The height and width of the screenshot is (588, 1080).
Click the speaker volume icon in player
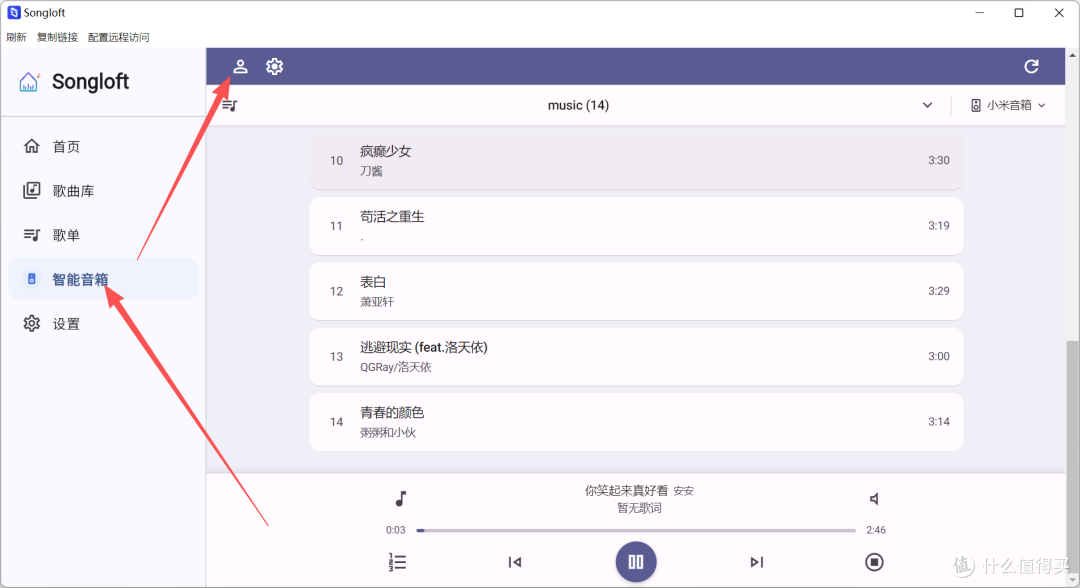[874, 498]
